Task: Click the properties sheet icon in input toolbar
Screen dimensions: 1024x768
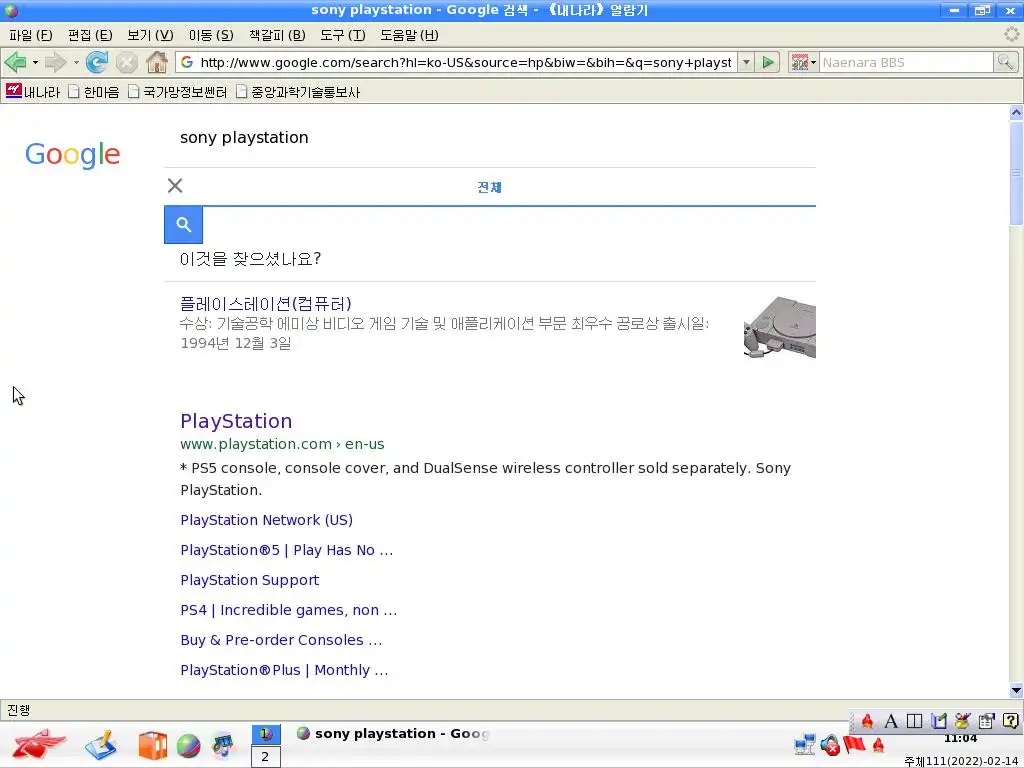Action: [986, 721]
